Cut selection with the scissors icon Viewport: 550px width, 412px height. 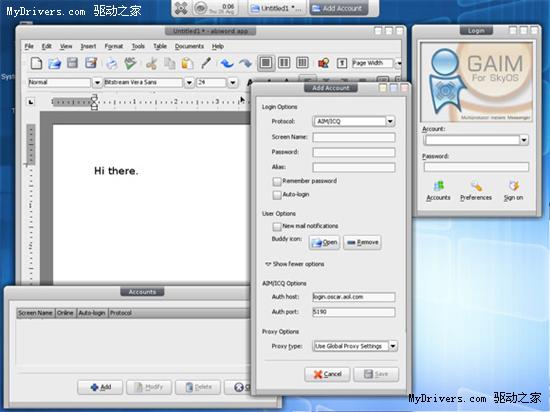coord(152,63)
